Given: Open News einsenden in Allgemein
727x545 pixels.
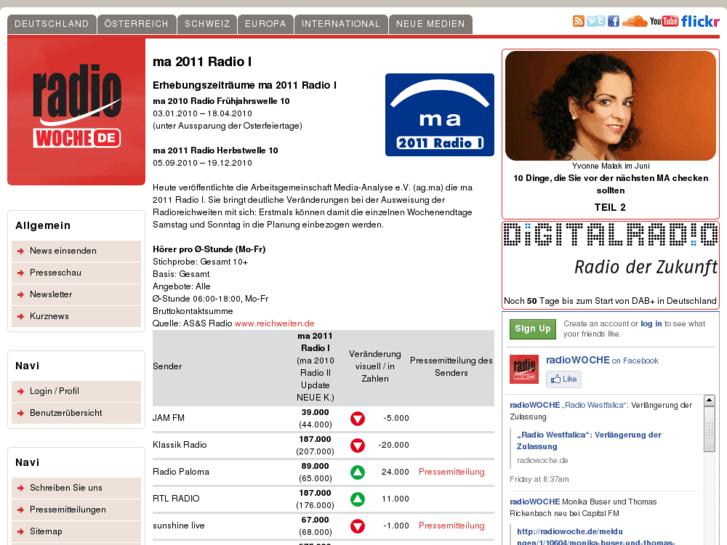Looking at the screenshot, I should point(77,251).
